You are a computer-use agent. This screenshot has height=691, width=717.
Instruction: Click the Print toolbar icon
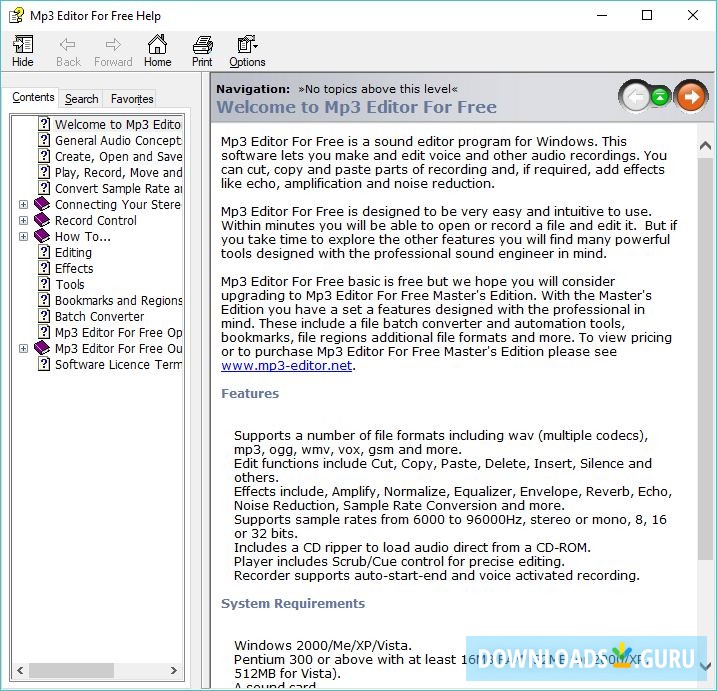202,51
